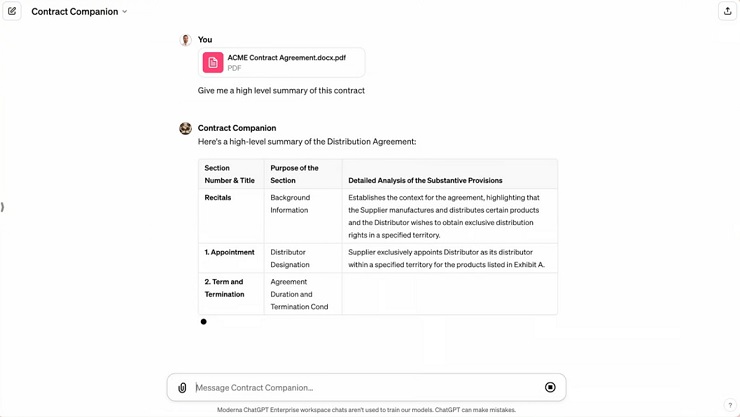This screenshot has width=740, height=417.
Task: Click the Section Number & Title header
Action: click(229, 174)
